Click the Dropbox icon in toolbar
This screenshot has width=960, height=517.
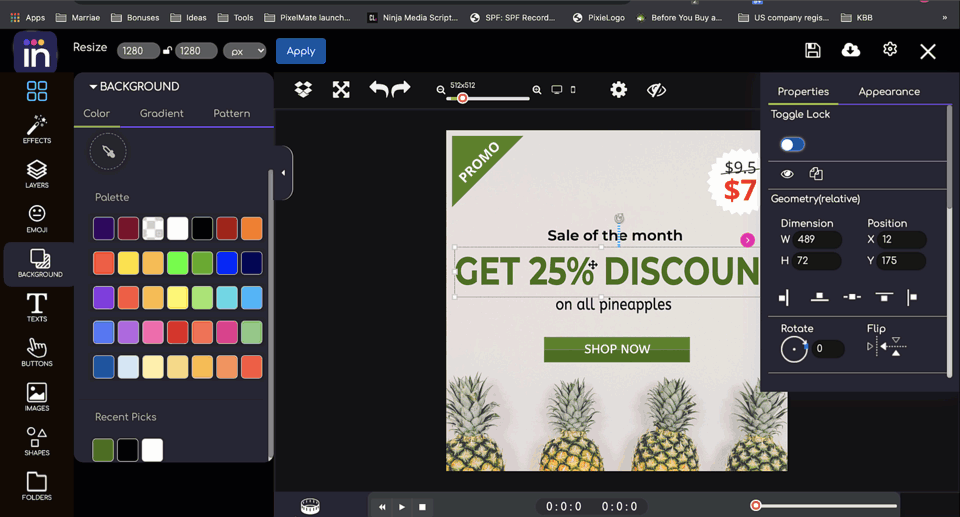(x=303, y=90)
